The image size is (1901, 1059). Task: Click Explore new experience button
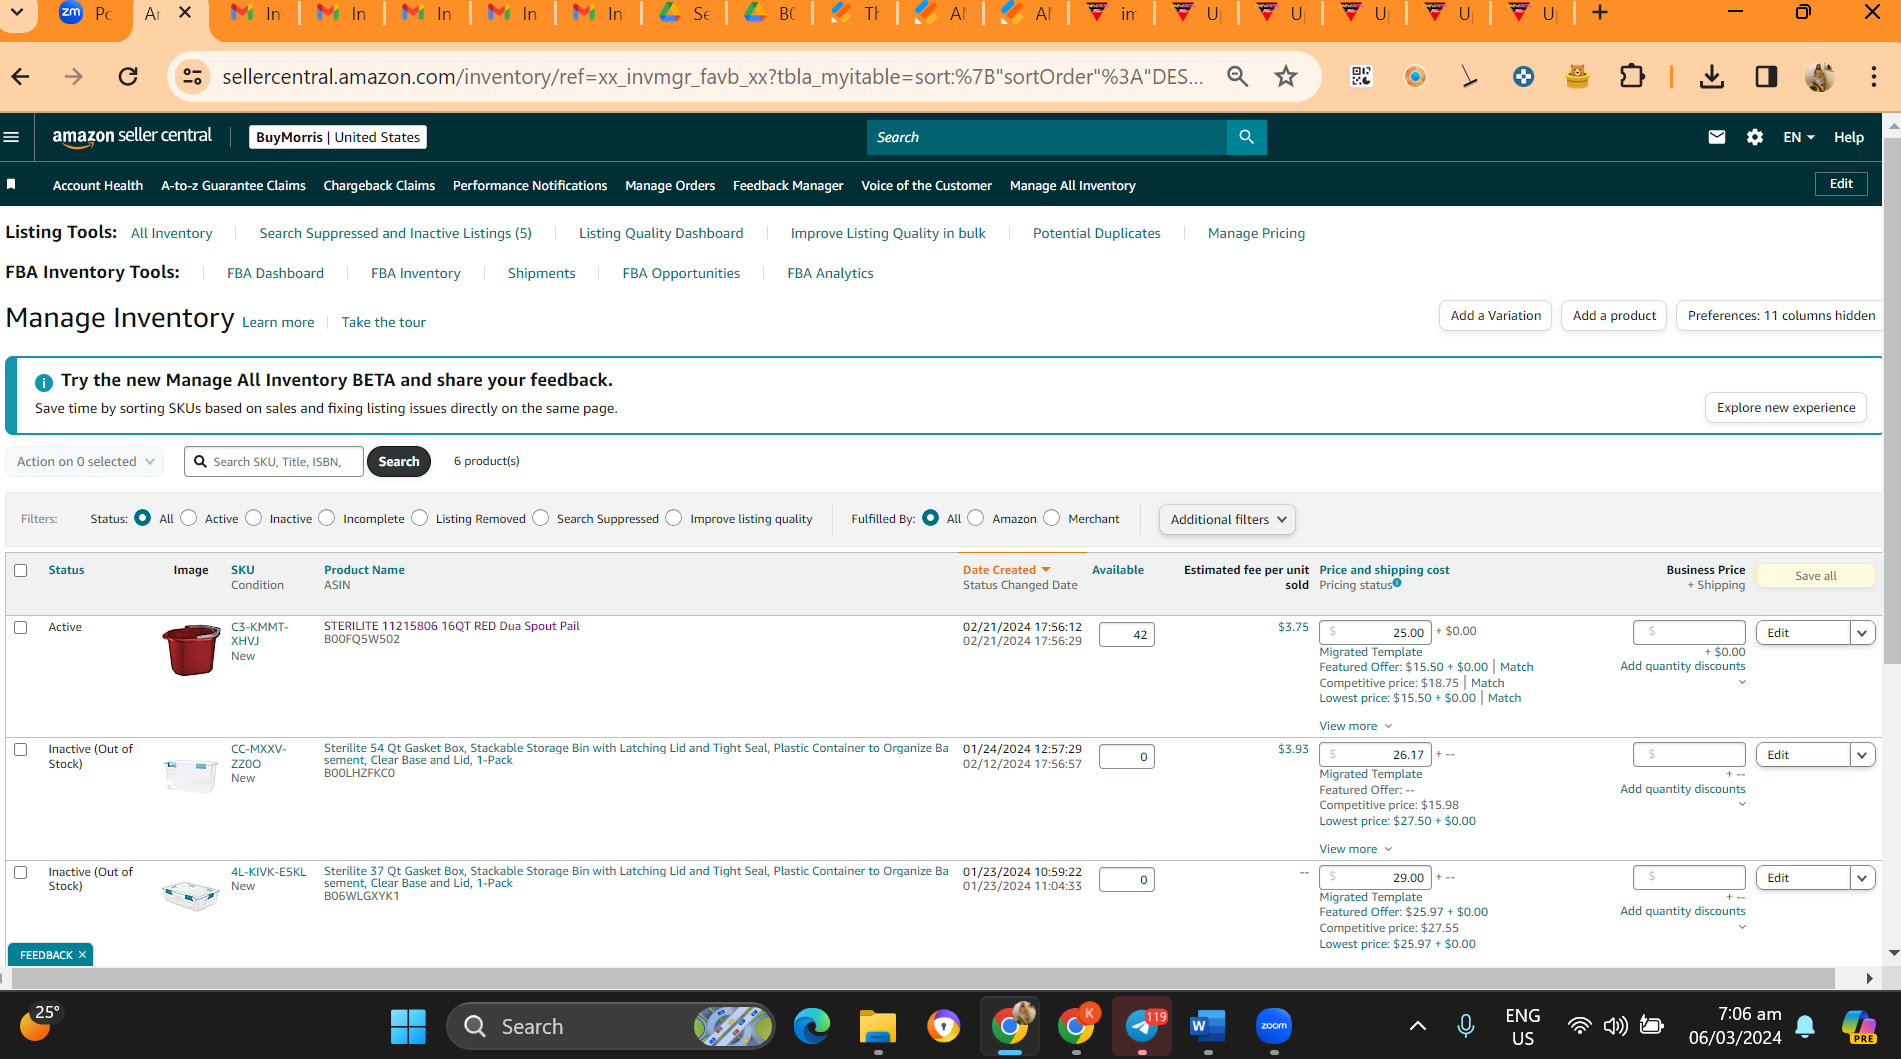coord(1786,407)
